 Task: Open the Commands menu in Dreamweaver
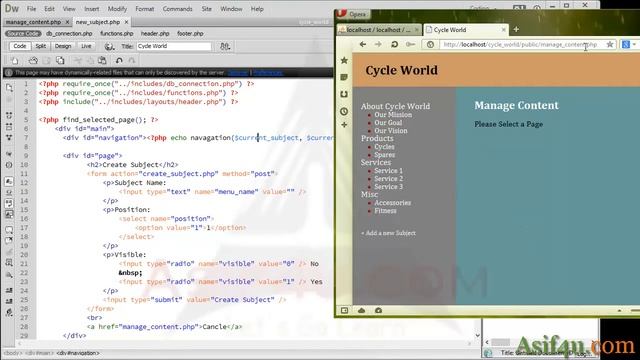coord(178,9)
